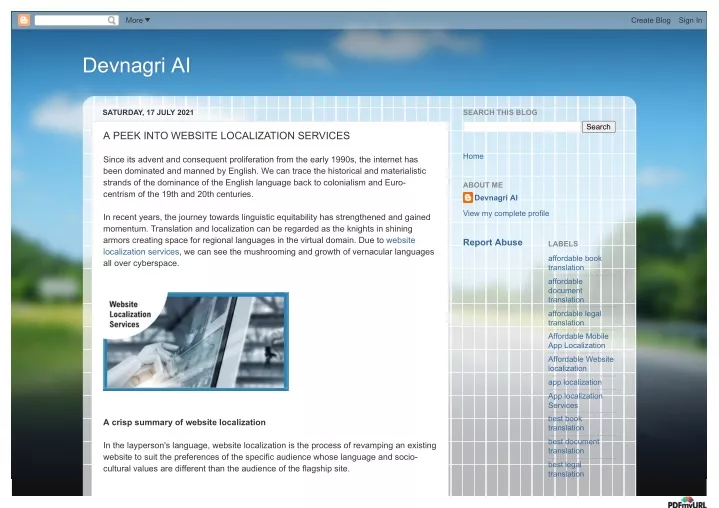Open the Create Blog link
This screenshot has width=719, height=508.
[x=650, y=20]
